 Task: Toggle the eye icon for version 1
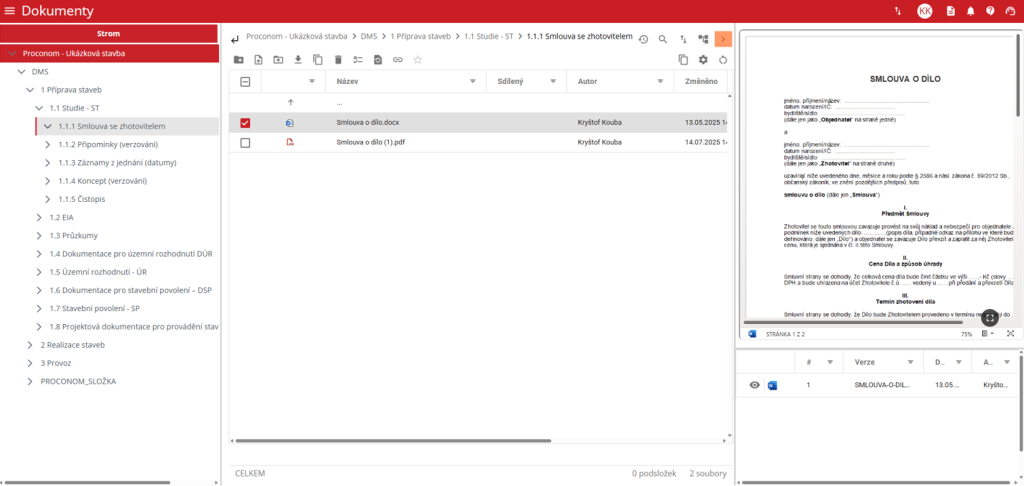coord(754,385)
